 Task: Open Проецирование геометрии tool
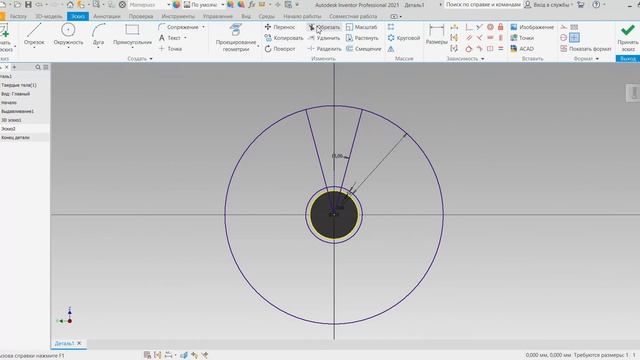(x=236, y=38)
